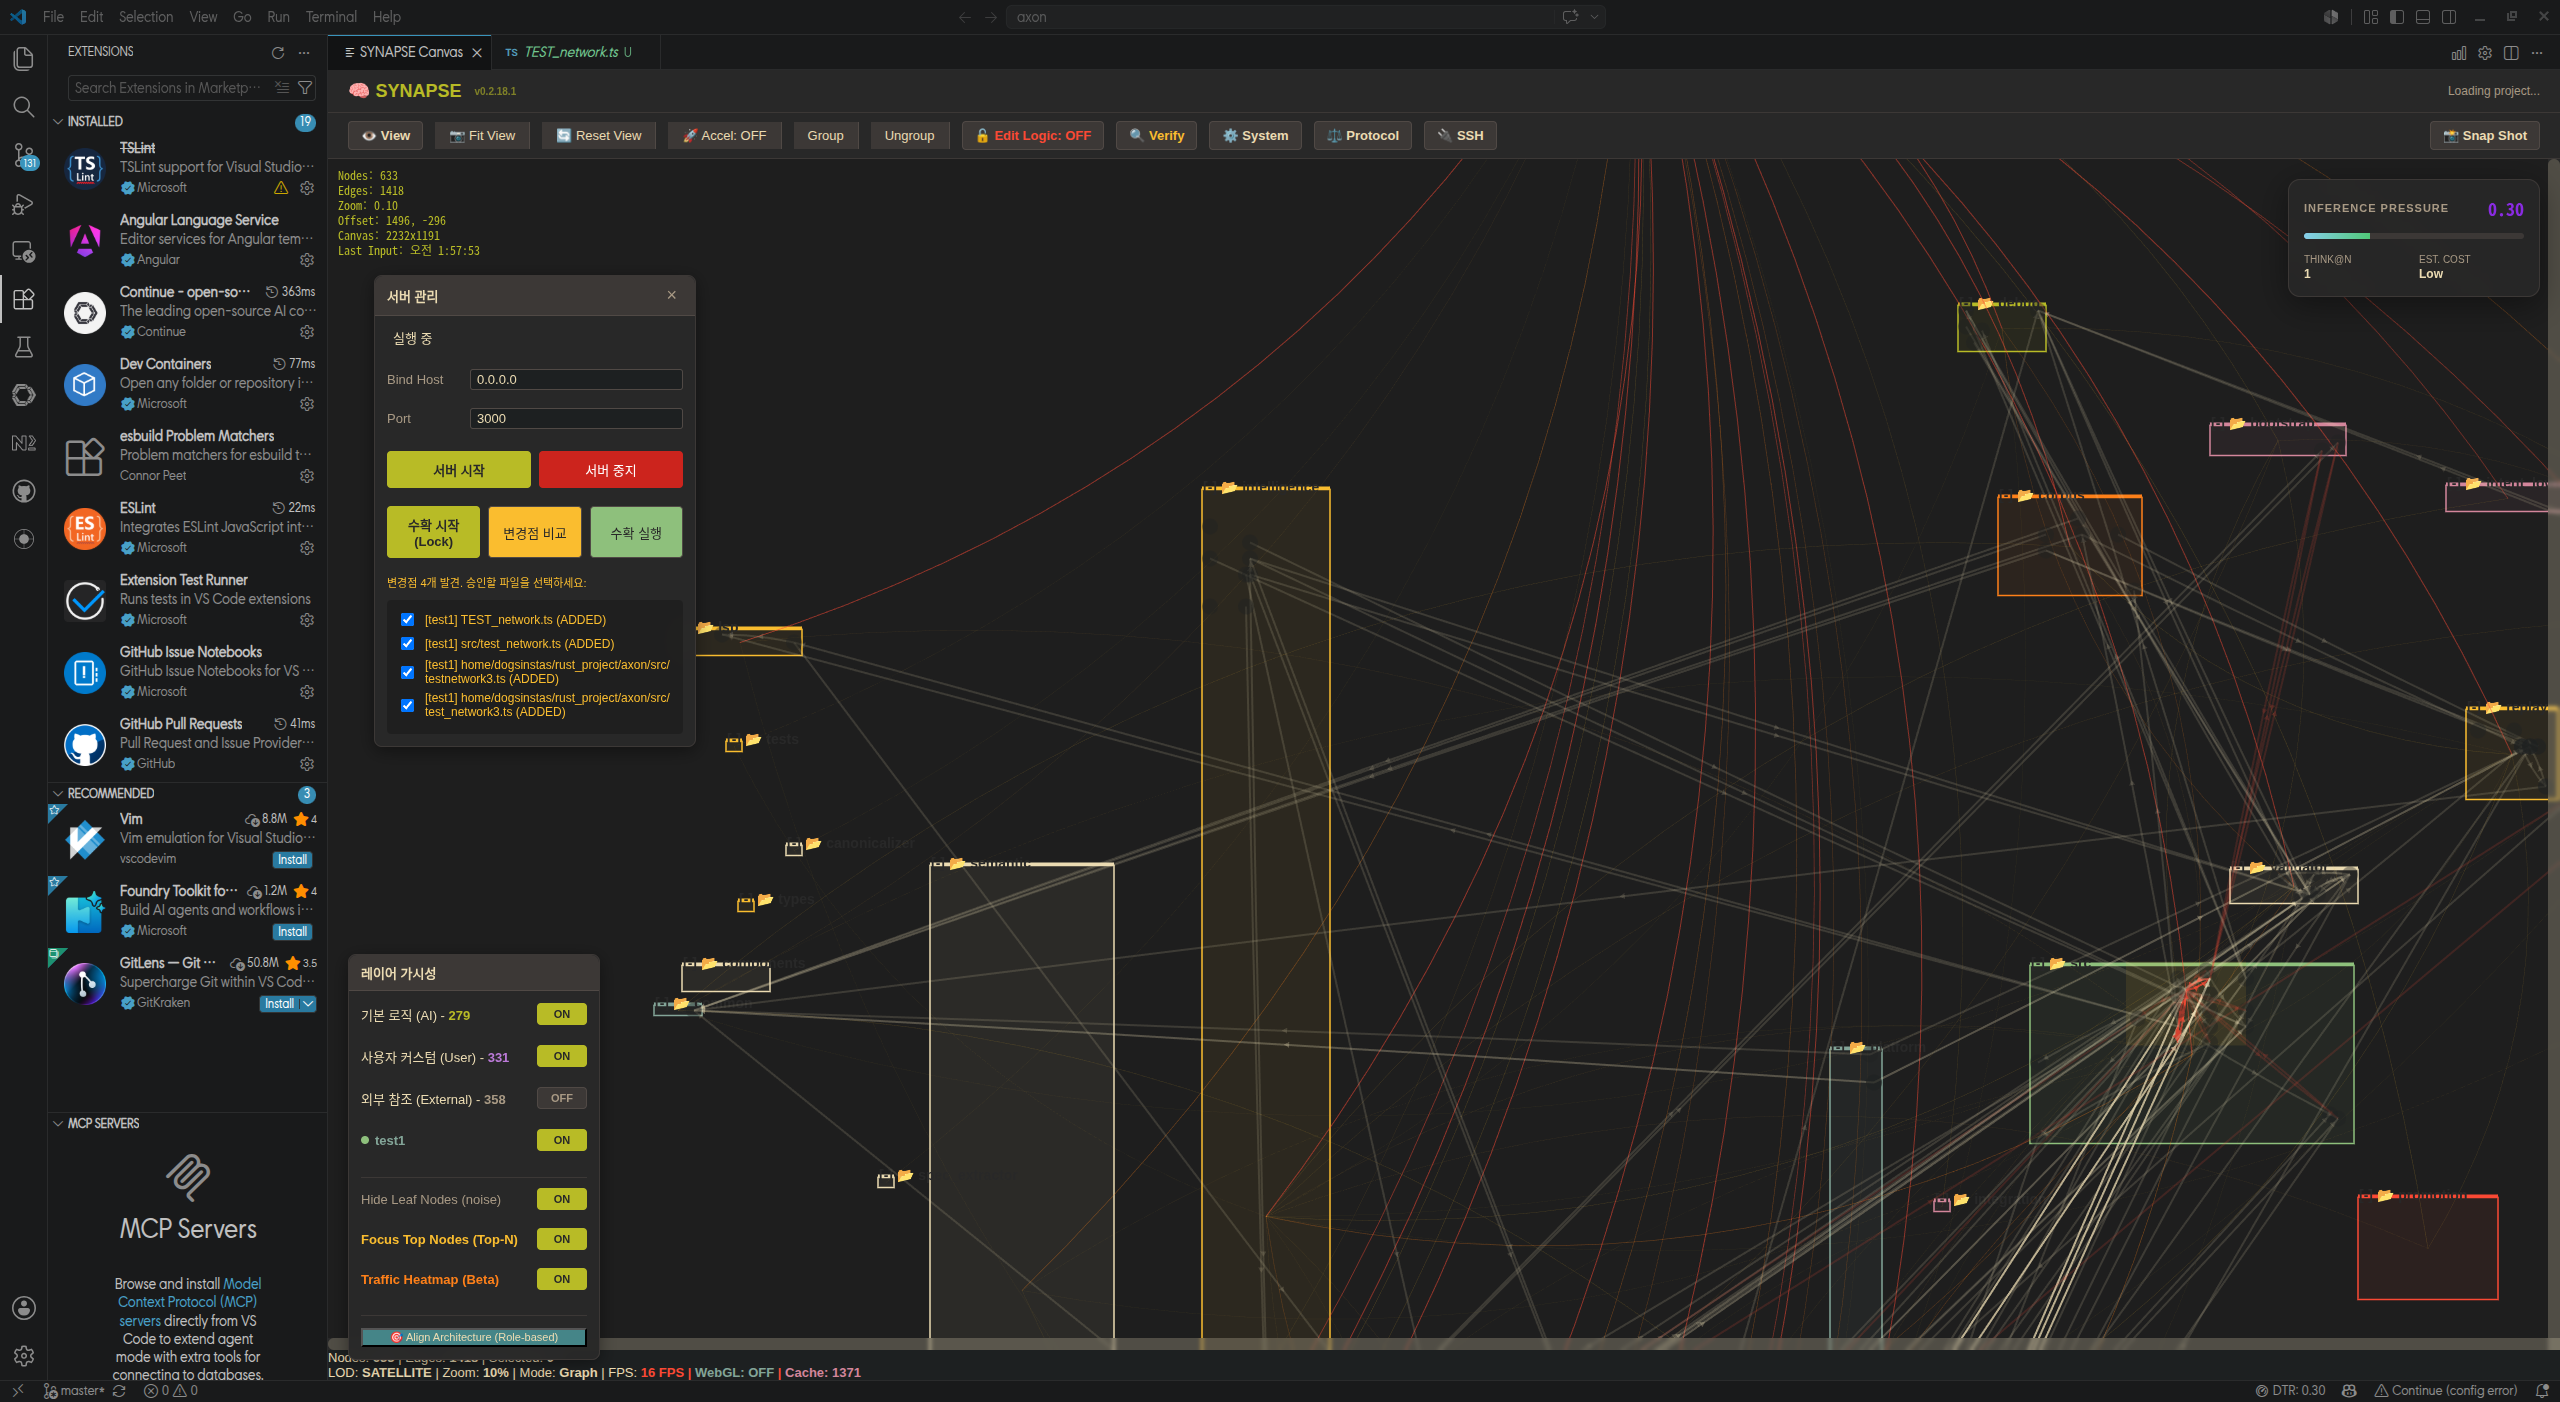This screenshot has width=2560, height=1402.
Task: Collapse the RECOMMENDED extensions section
Action: [58, 793]
